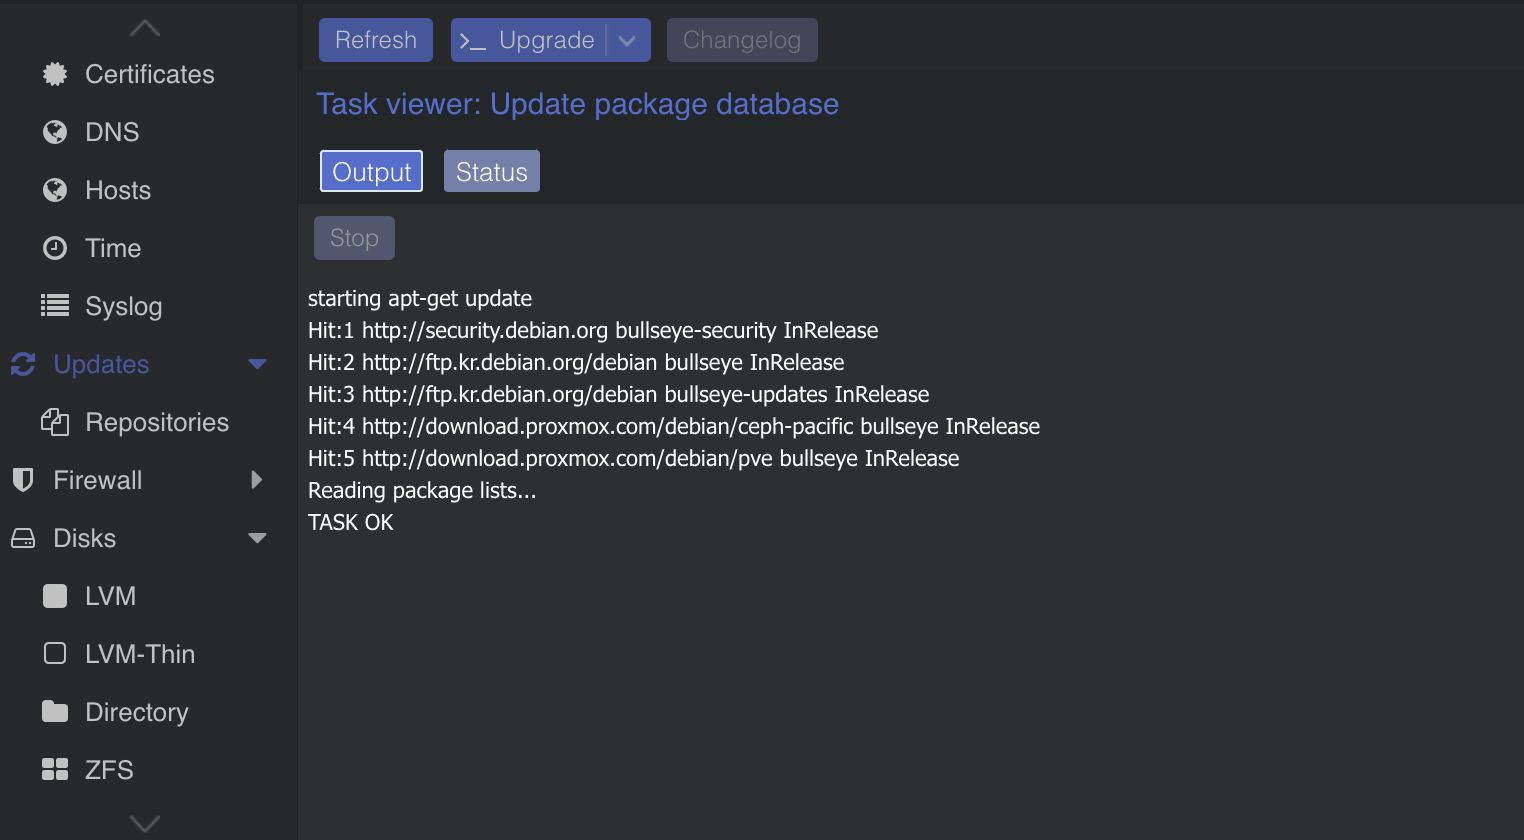Click the Hit:2 ftp.kr.debian.org bullseye line
This screenshot has width=1524, height=840.
[x=576, y=362]
